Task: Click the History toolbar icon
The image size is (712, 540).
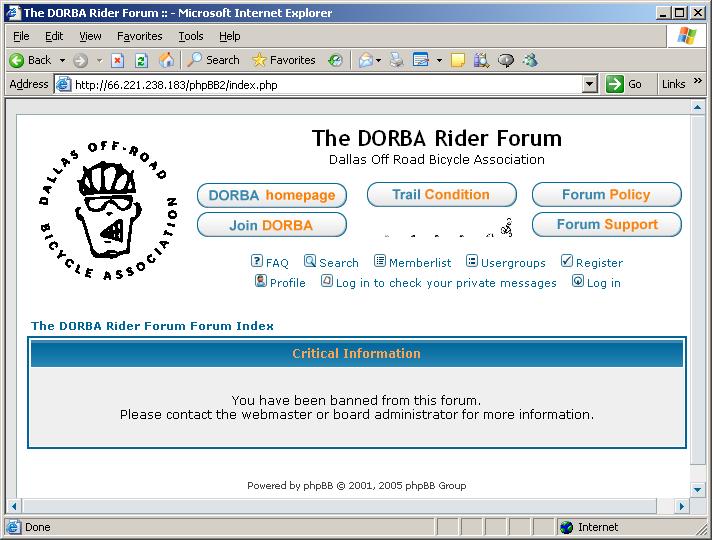Action: click(x=335, y=60)
